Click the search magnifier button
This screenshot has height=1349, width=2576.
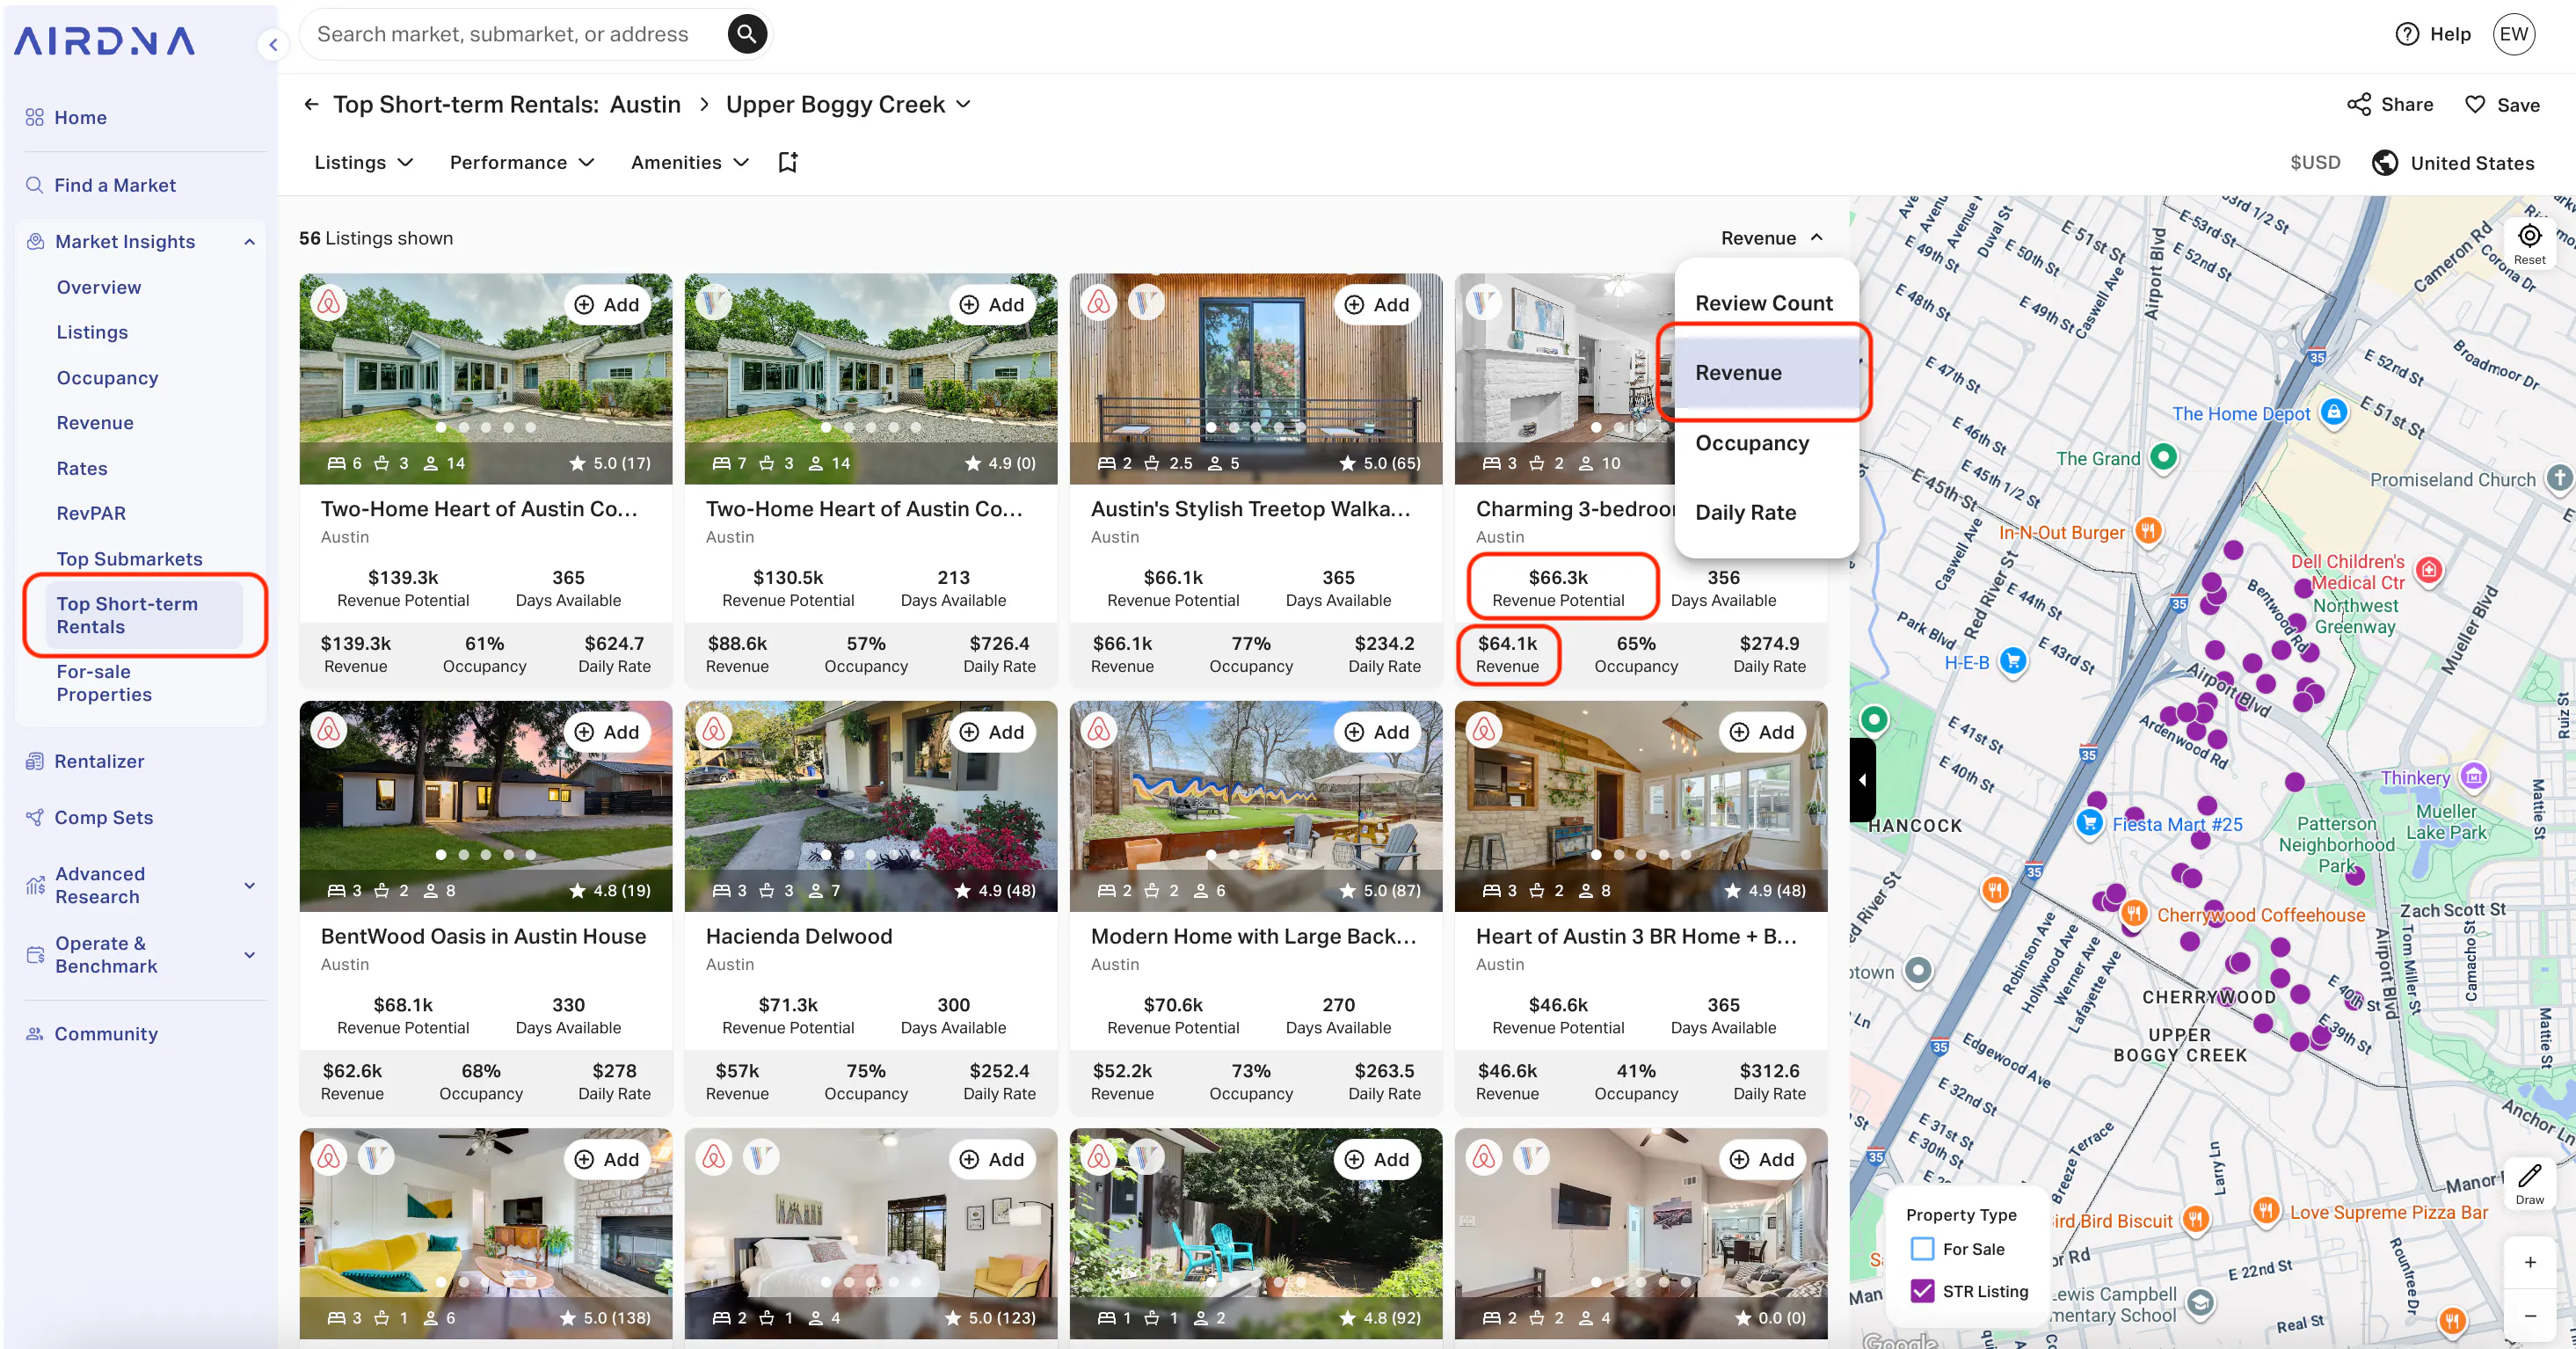point(746,34)
